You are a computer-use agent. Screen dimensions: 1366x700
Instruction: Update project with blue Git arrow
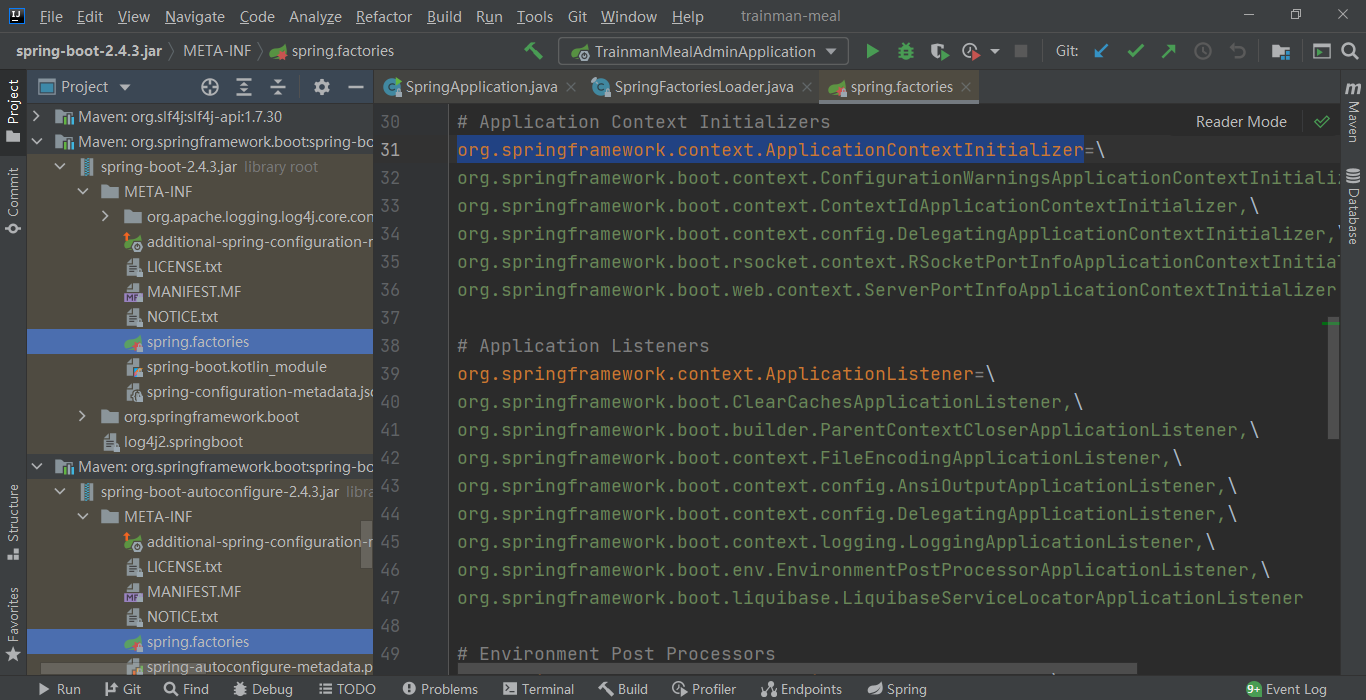1101,51
